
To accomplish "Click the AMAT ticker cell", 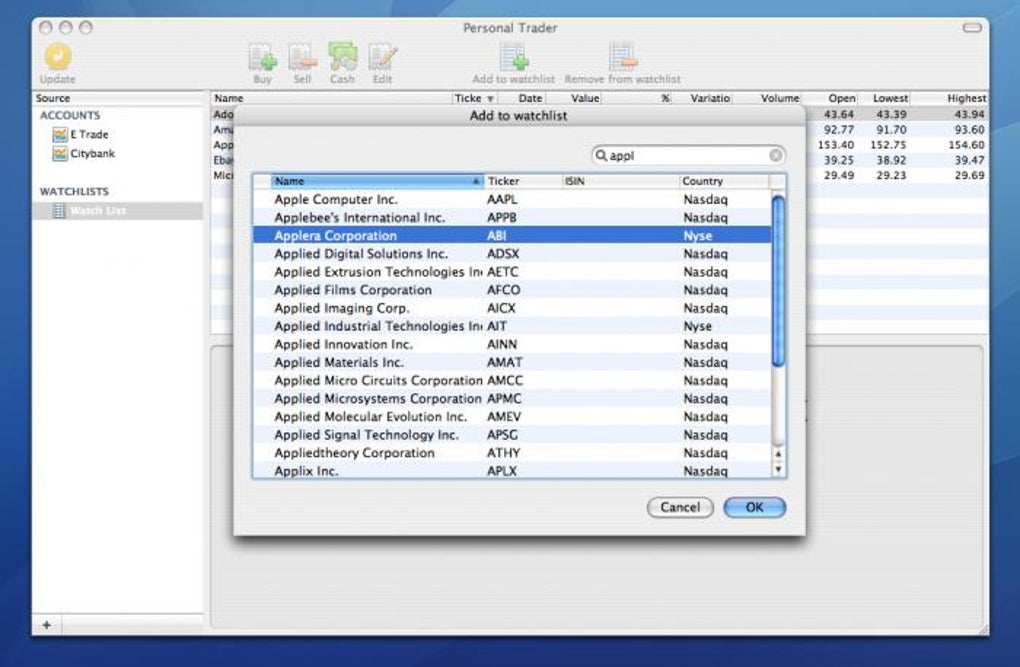I will [x=505, y=362].
